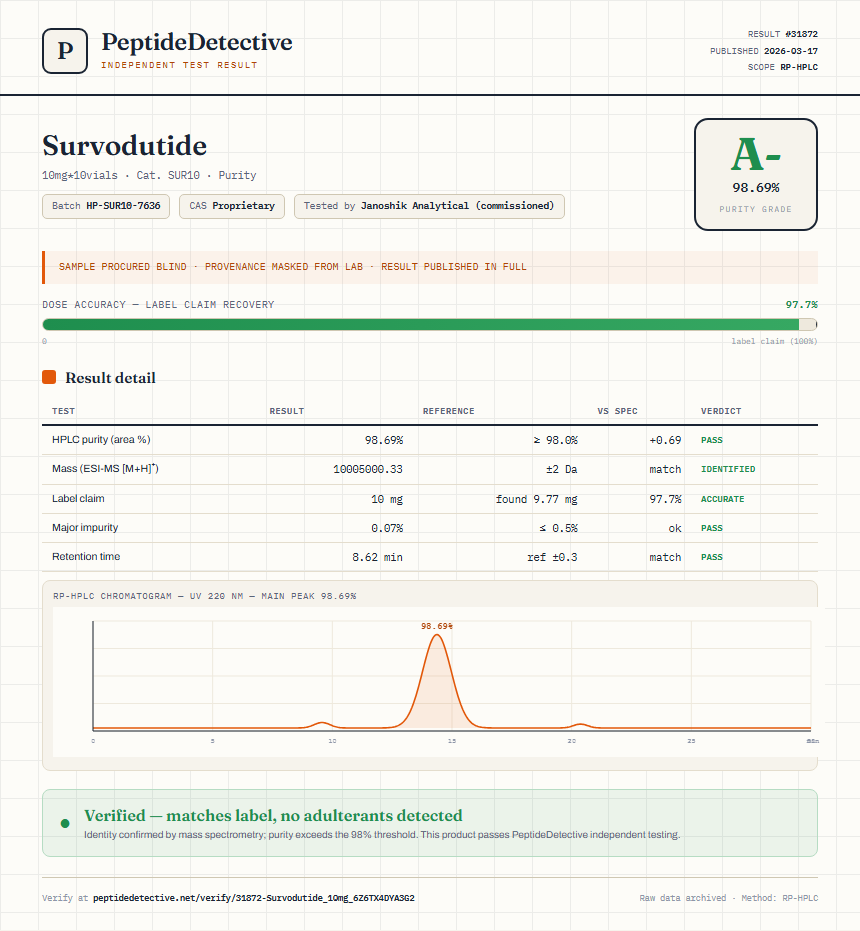Click the PUBLISHED 2026-03-17 date

coord(764,51)
